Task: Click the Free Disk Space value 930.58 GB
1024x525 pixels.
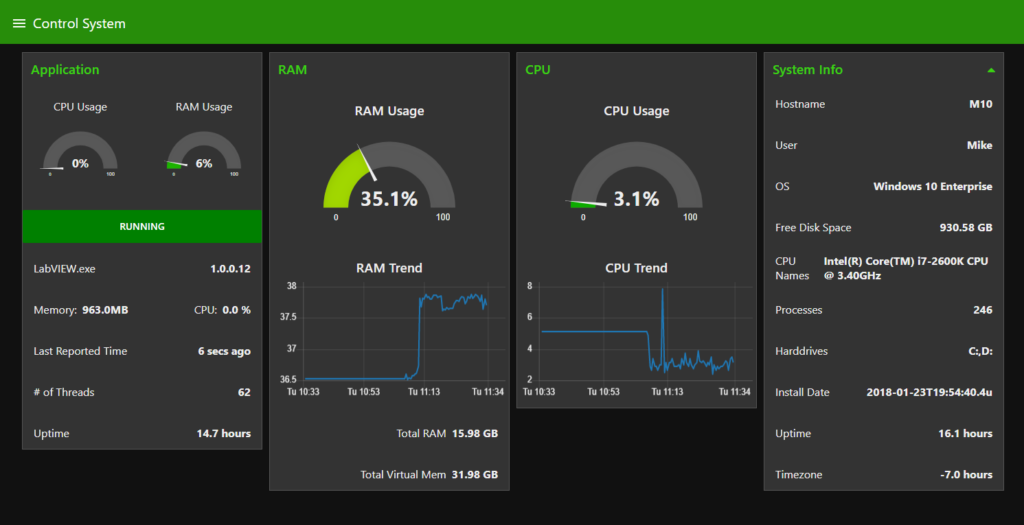Action: coord(966,228)
